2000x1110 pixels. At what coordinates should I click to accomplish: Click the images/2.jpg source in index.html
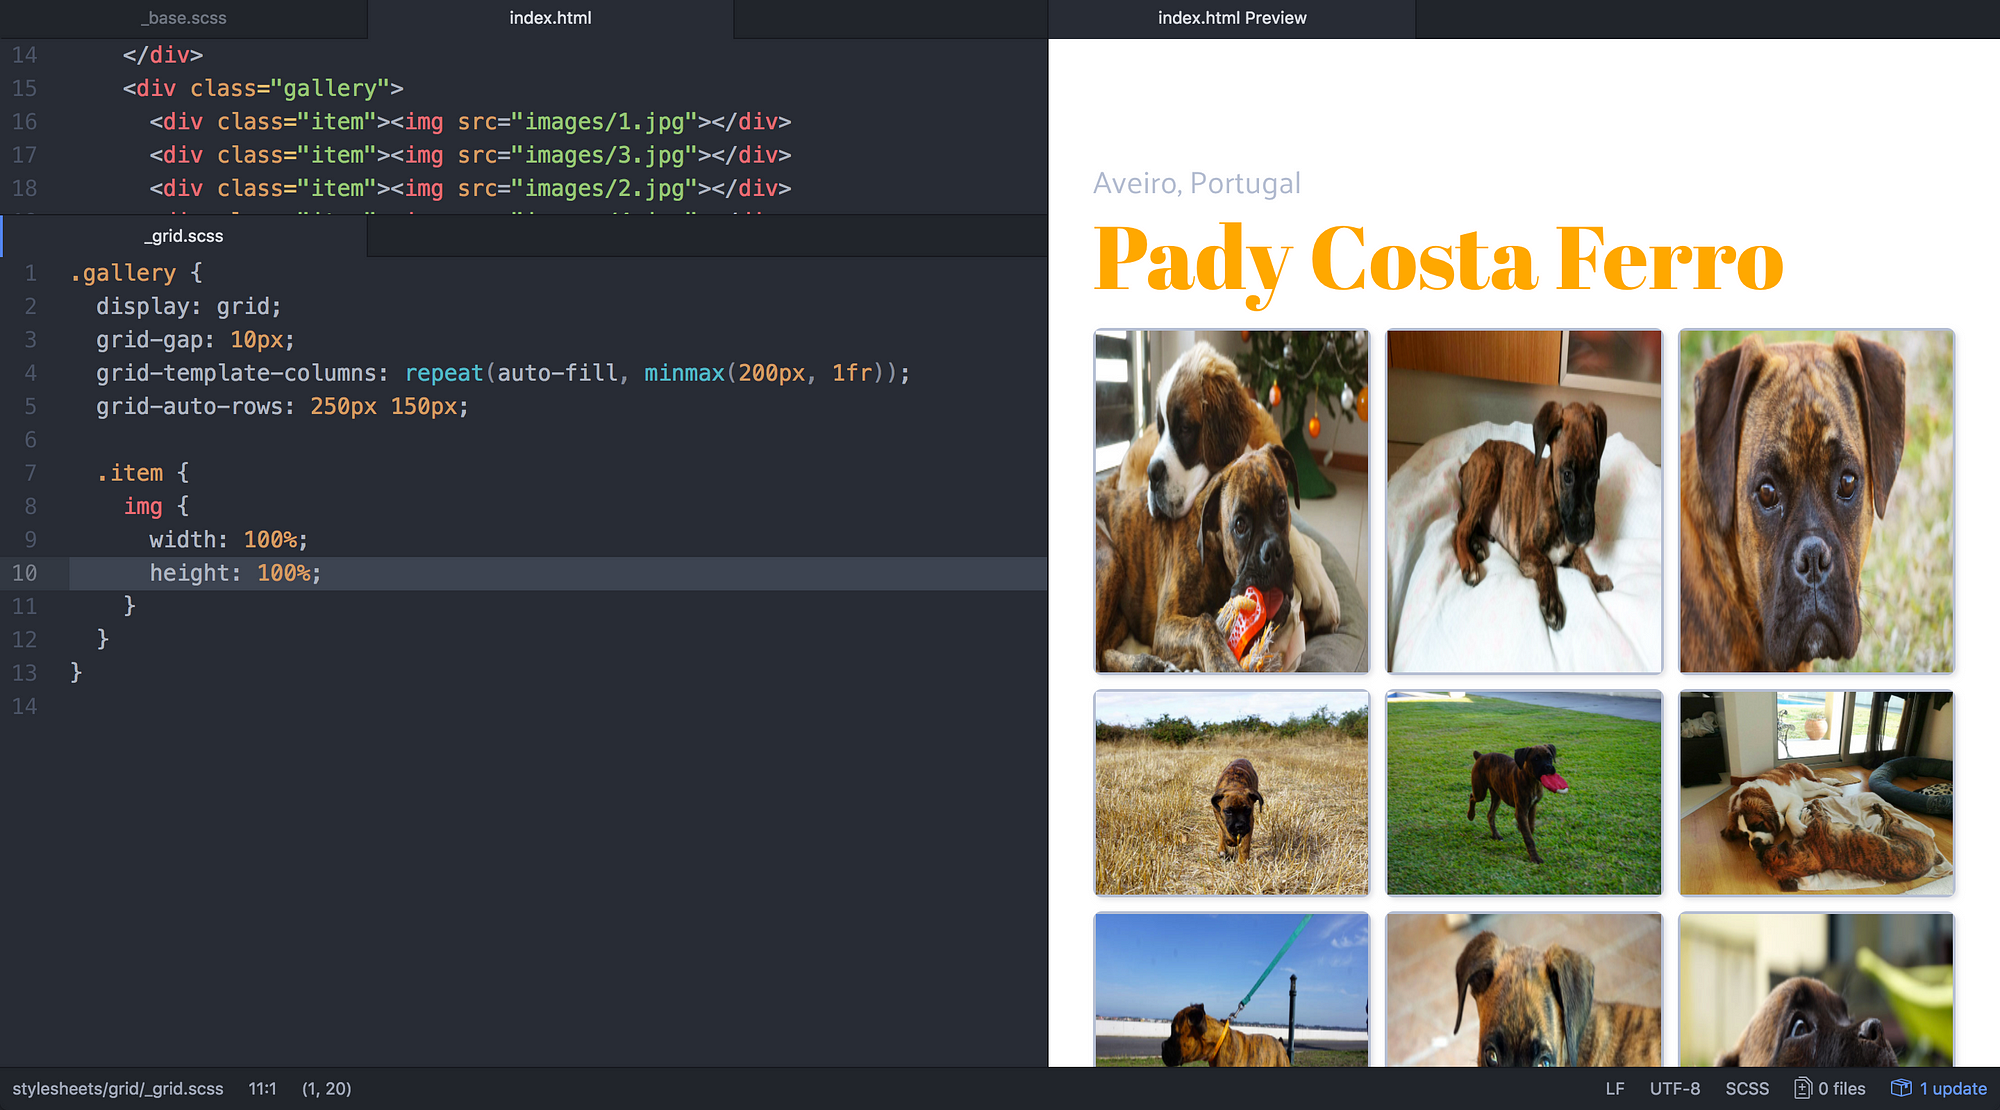click(604, 188)
